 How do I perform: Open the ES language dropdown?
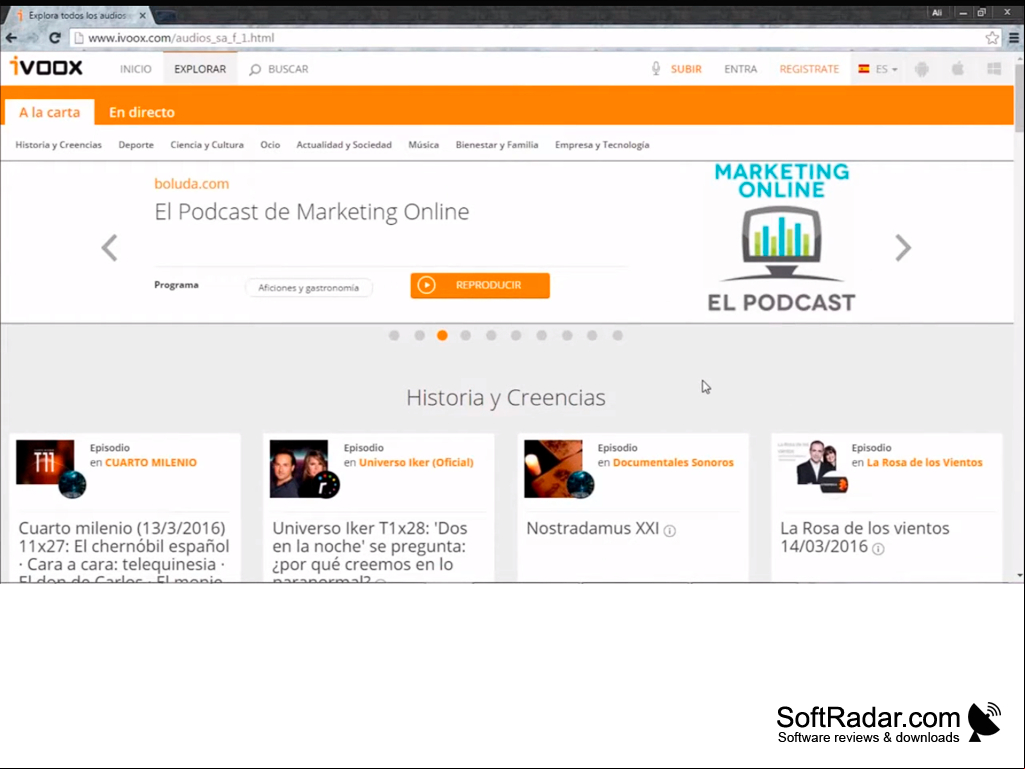pyautogui.click(x=878, y=69)
